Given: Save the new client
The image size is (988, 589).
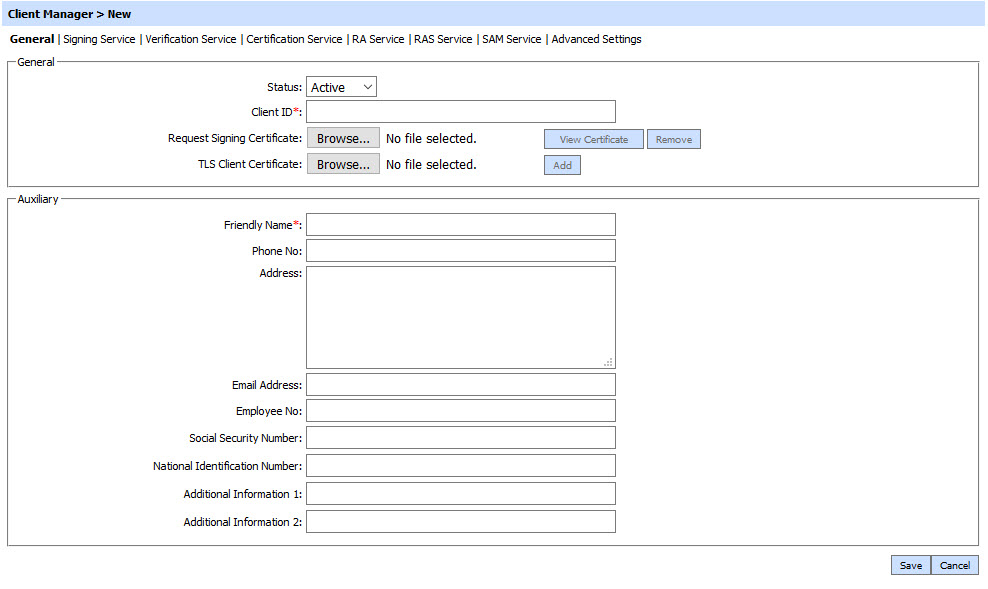Looking at the screenshot, I should (x=910, y=566).
